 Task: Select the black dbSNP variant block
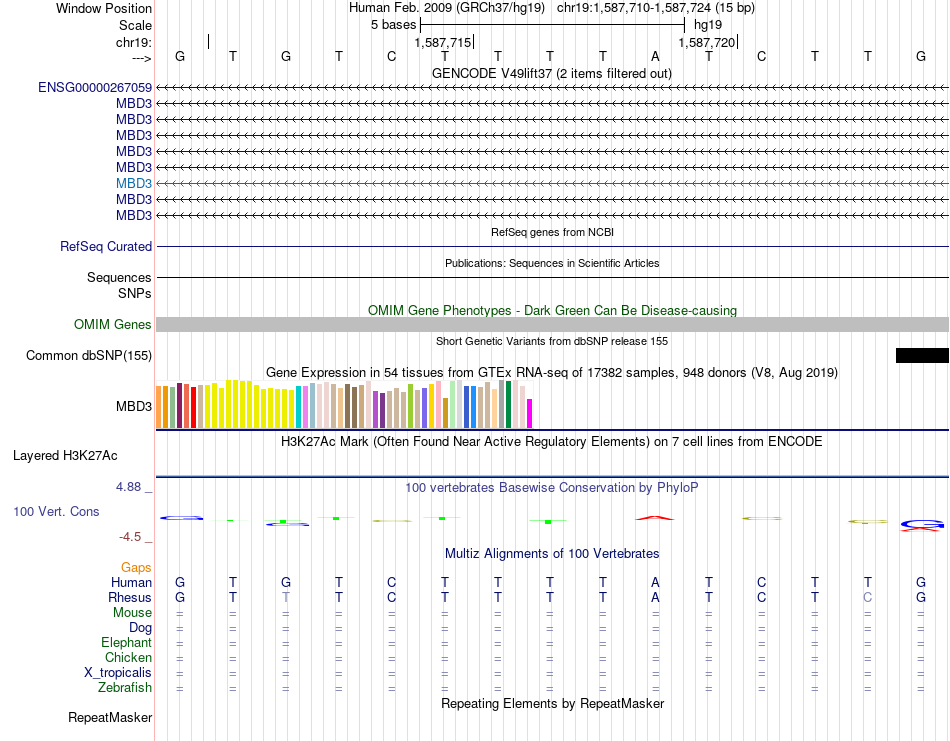922,356
